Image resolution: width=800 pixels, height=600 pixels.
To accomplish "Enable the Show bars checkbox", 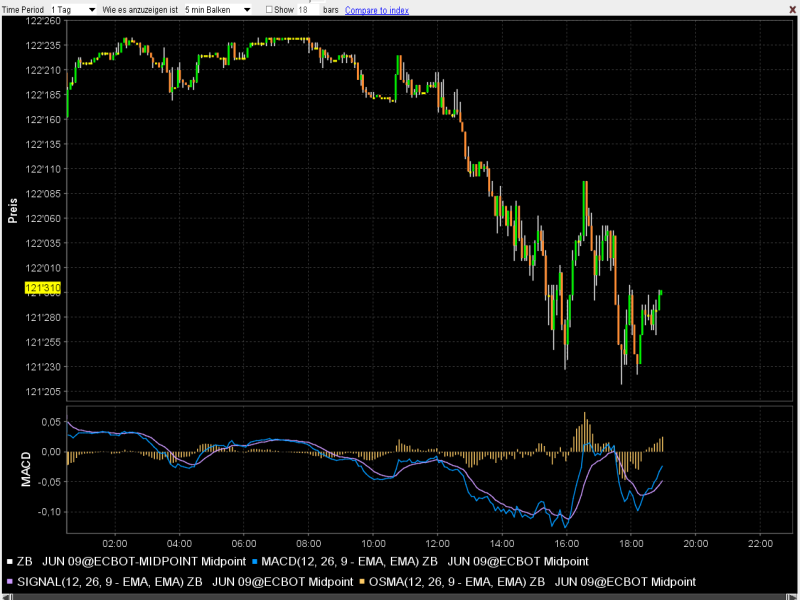I will pyautogui.click(x=269, y=10).
